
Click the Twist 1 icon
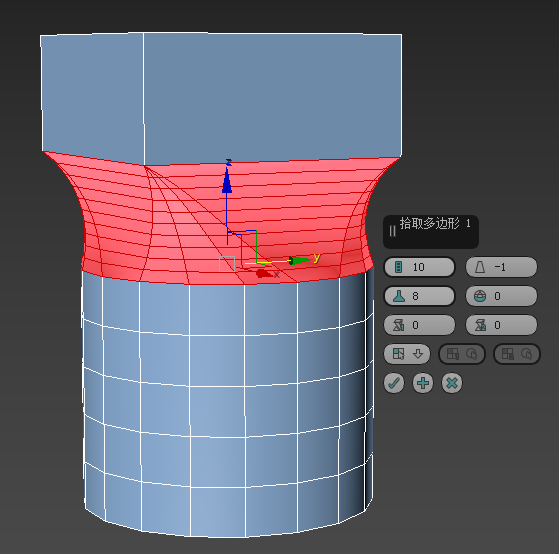pos(399,325)
